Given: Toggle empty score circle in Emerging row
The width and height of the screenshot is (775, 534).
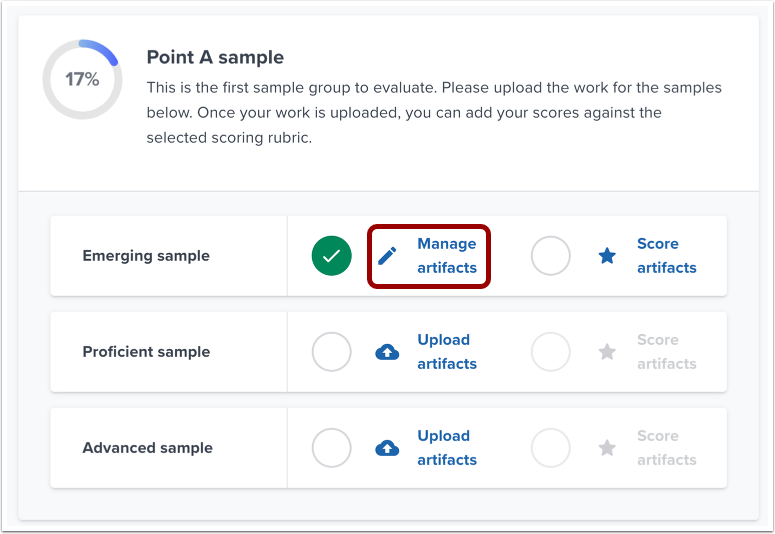Looking at the screenshot, I should [x=550, y=256].
